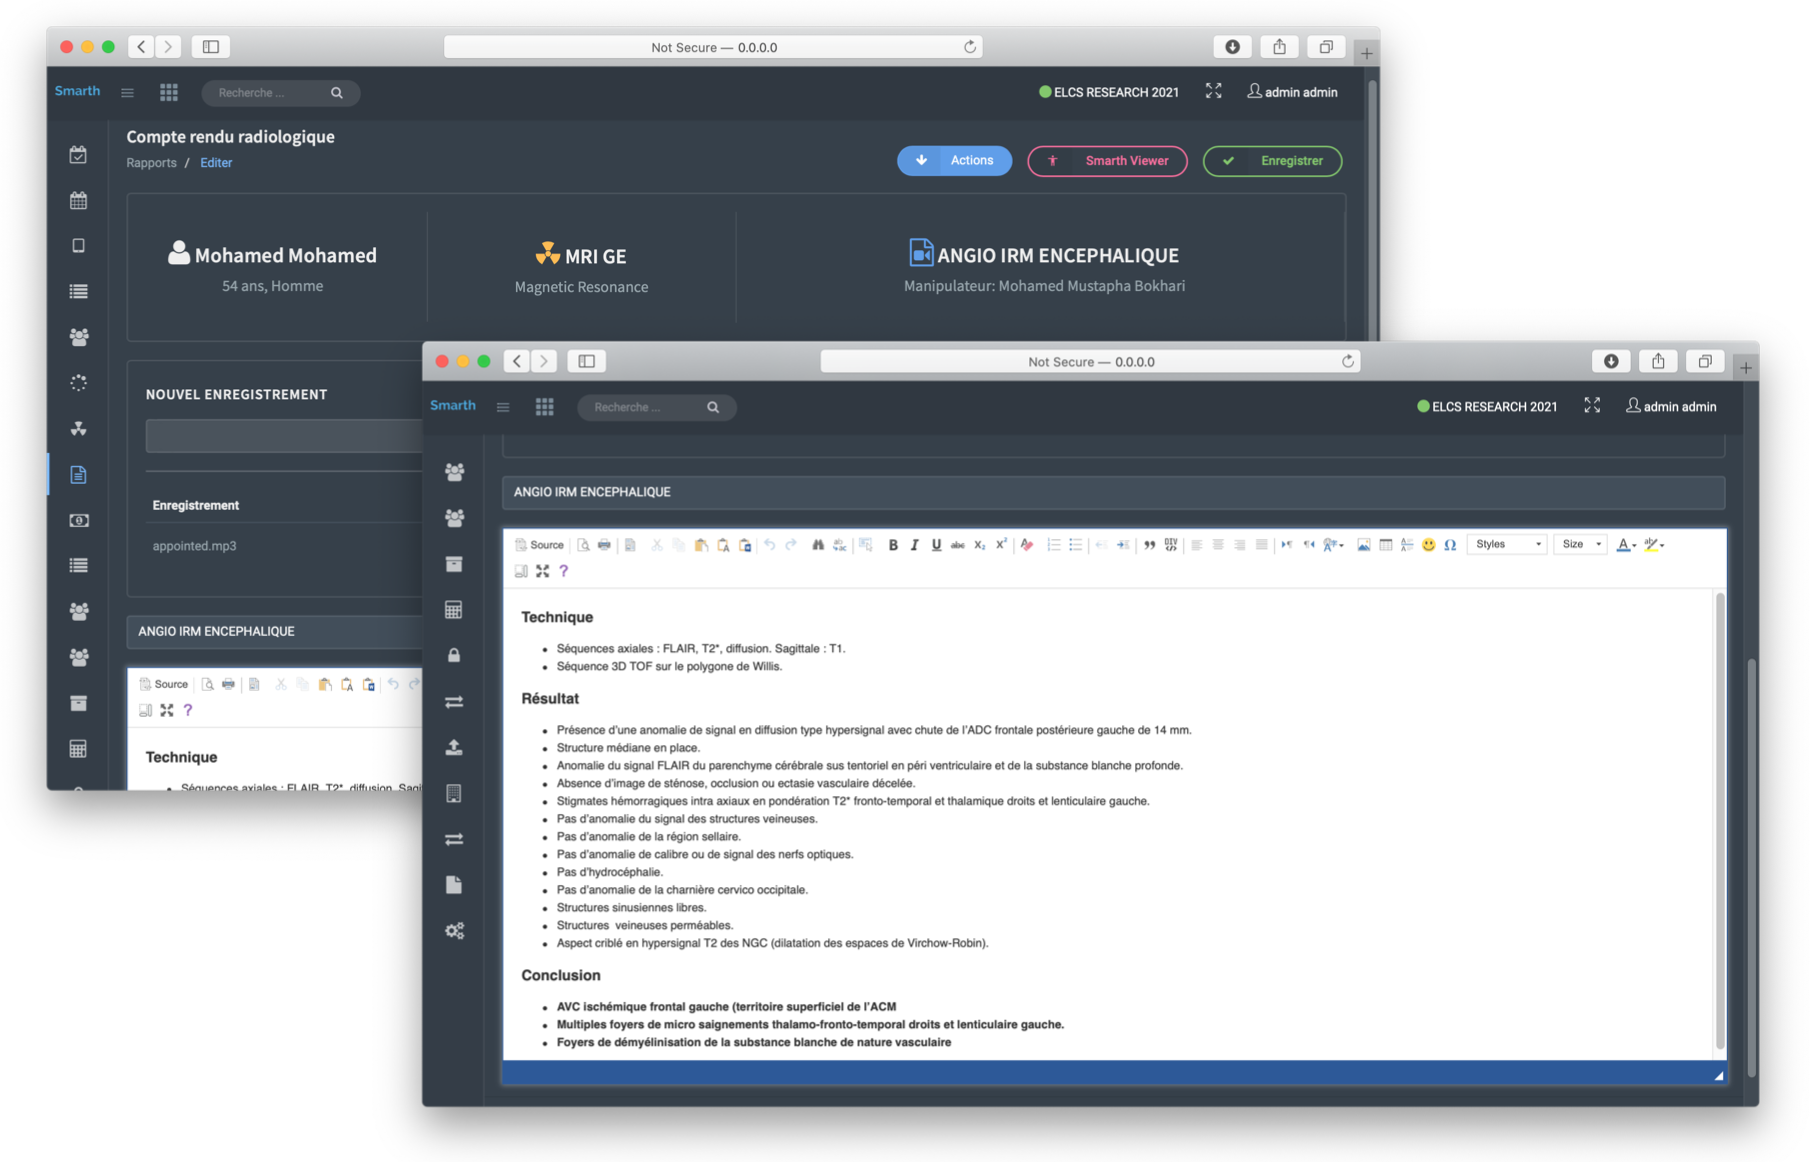
Task: Open the apps grid icon in back window
Action: coord(169,92)
